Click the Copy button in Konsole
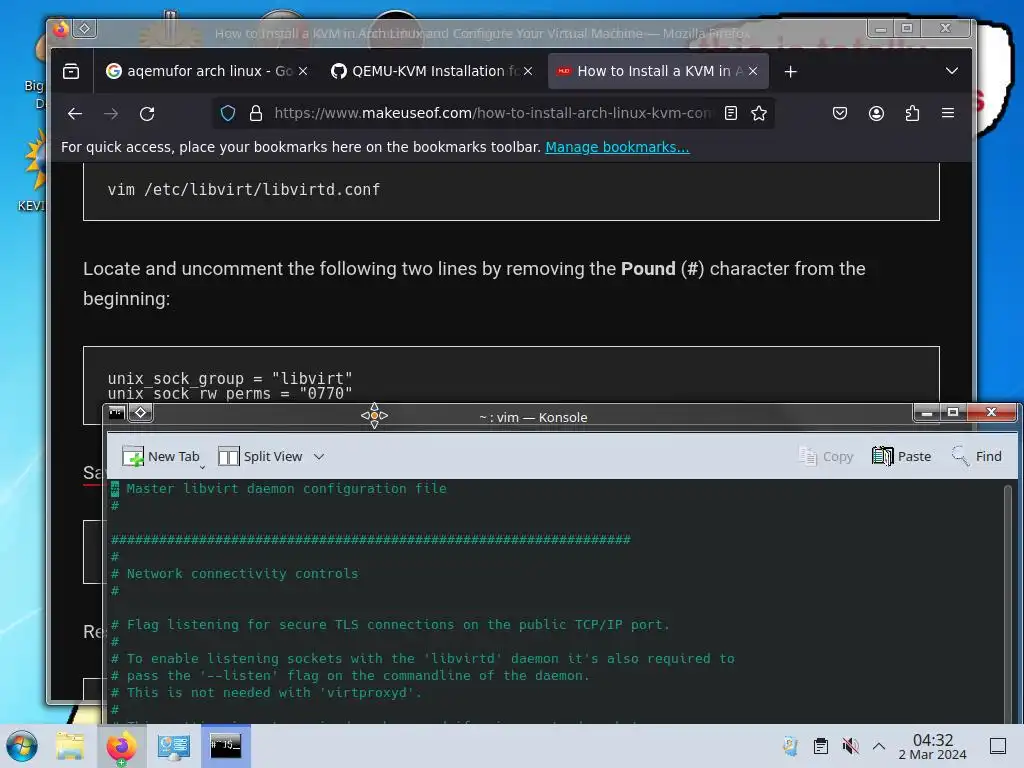Image resolution: width=1024 pixels, height=768 pixels. point(826,456)
